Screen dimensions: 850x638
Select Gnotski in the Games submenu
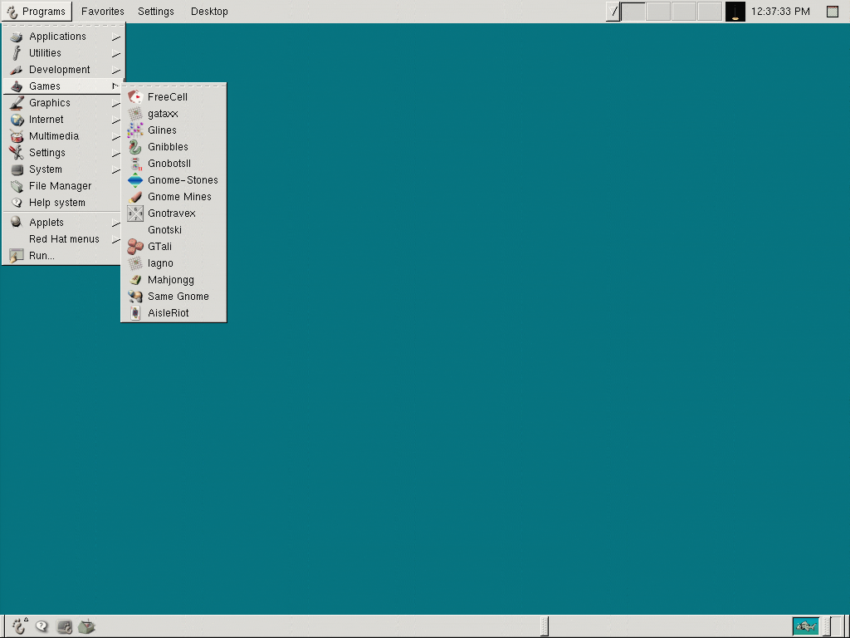pyautogui.click(x=173, y=230)
